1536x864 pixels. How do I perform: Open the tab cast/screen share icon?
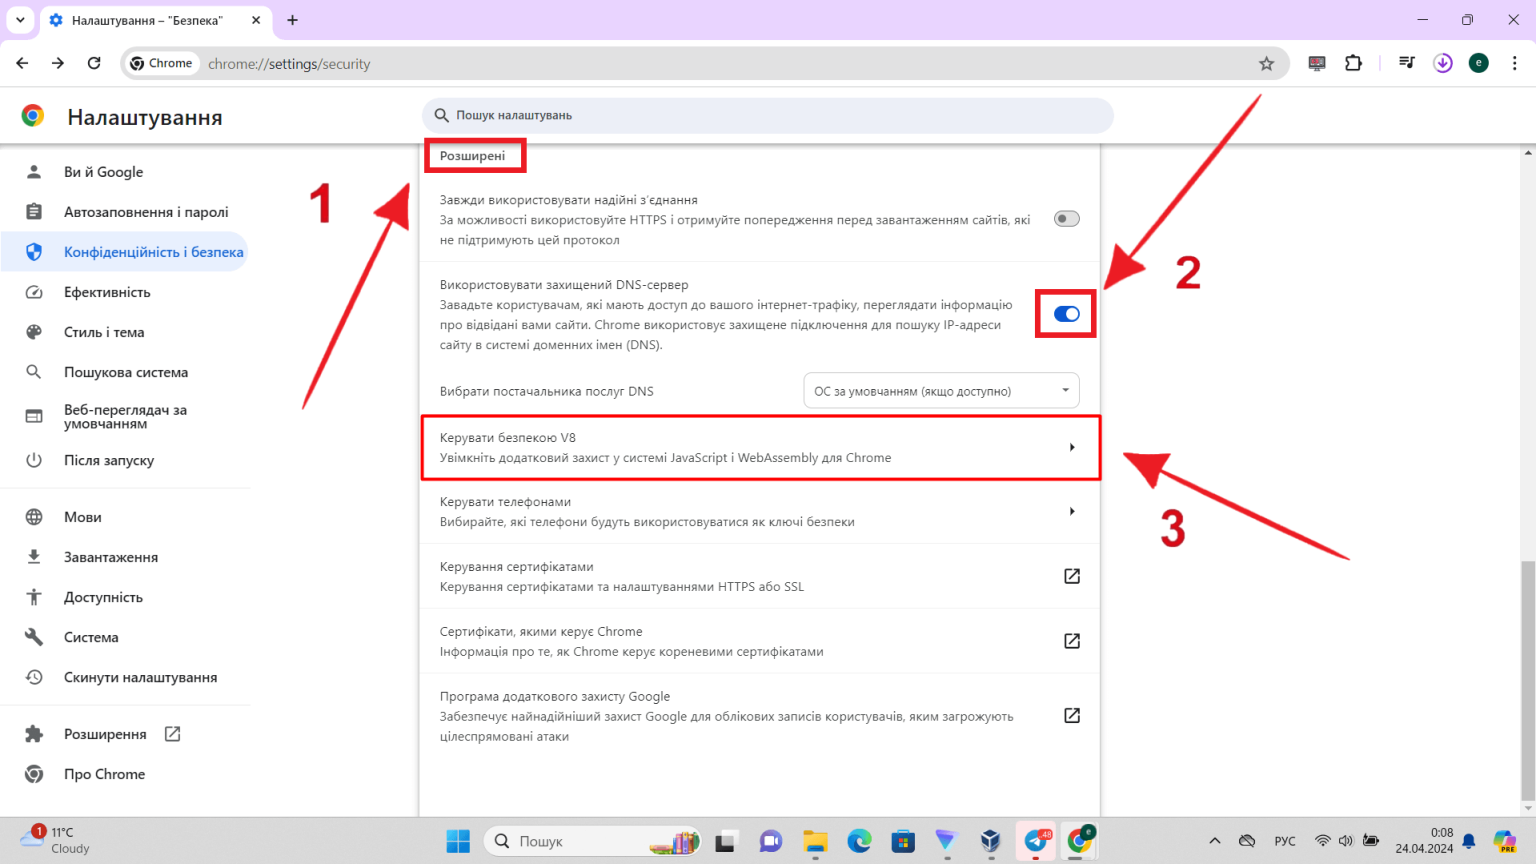[x=1316, y=62]
